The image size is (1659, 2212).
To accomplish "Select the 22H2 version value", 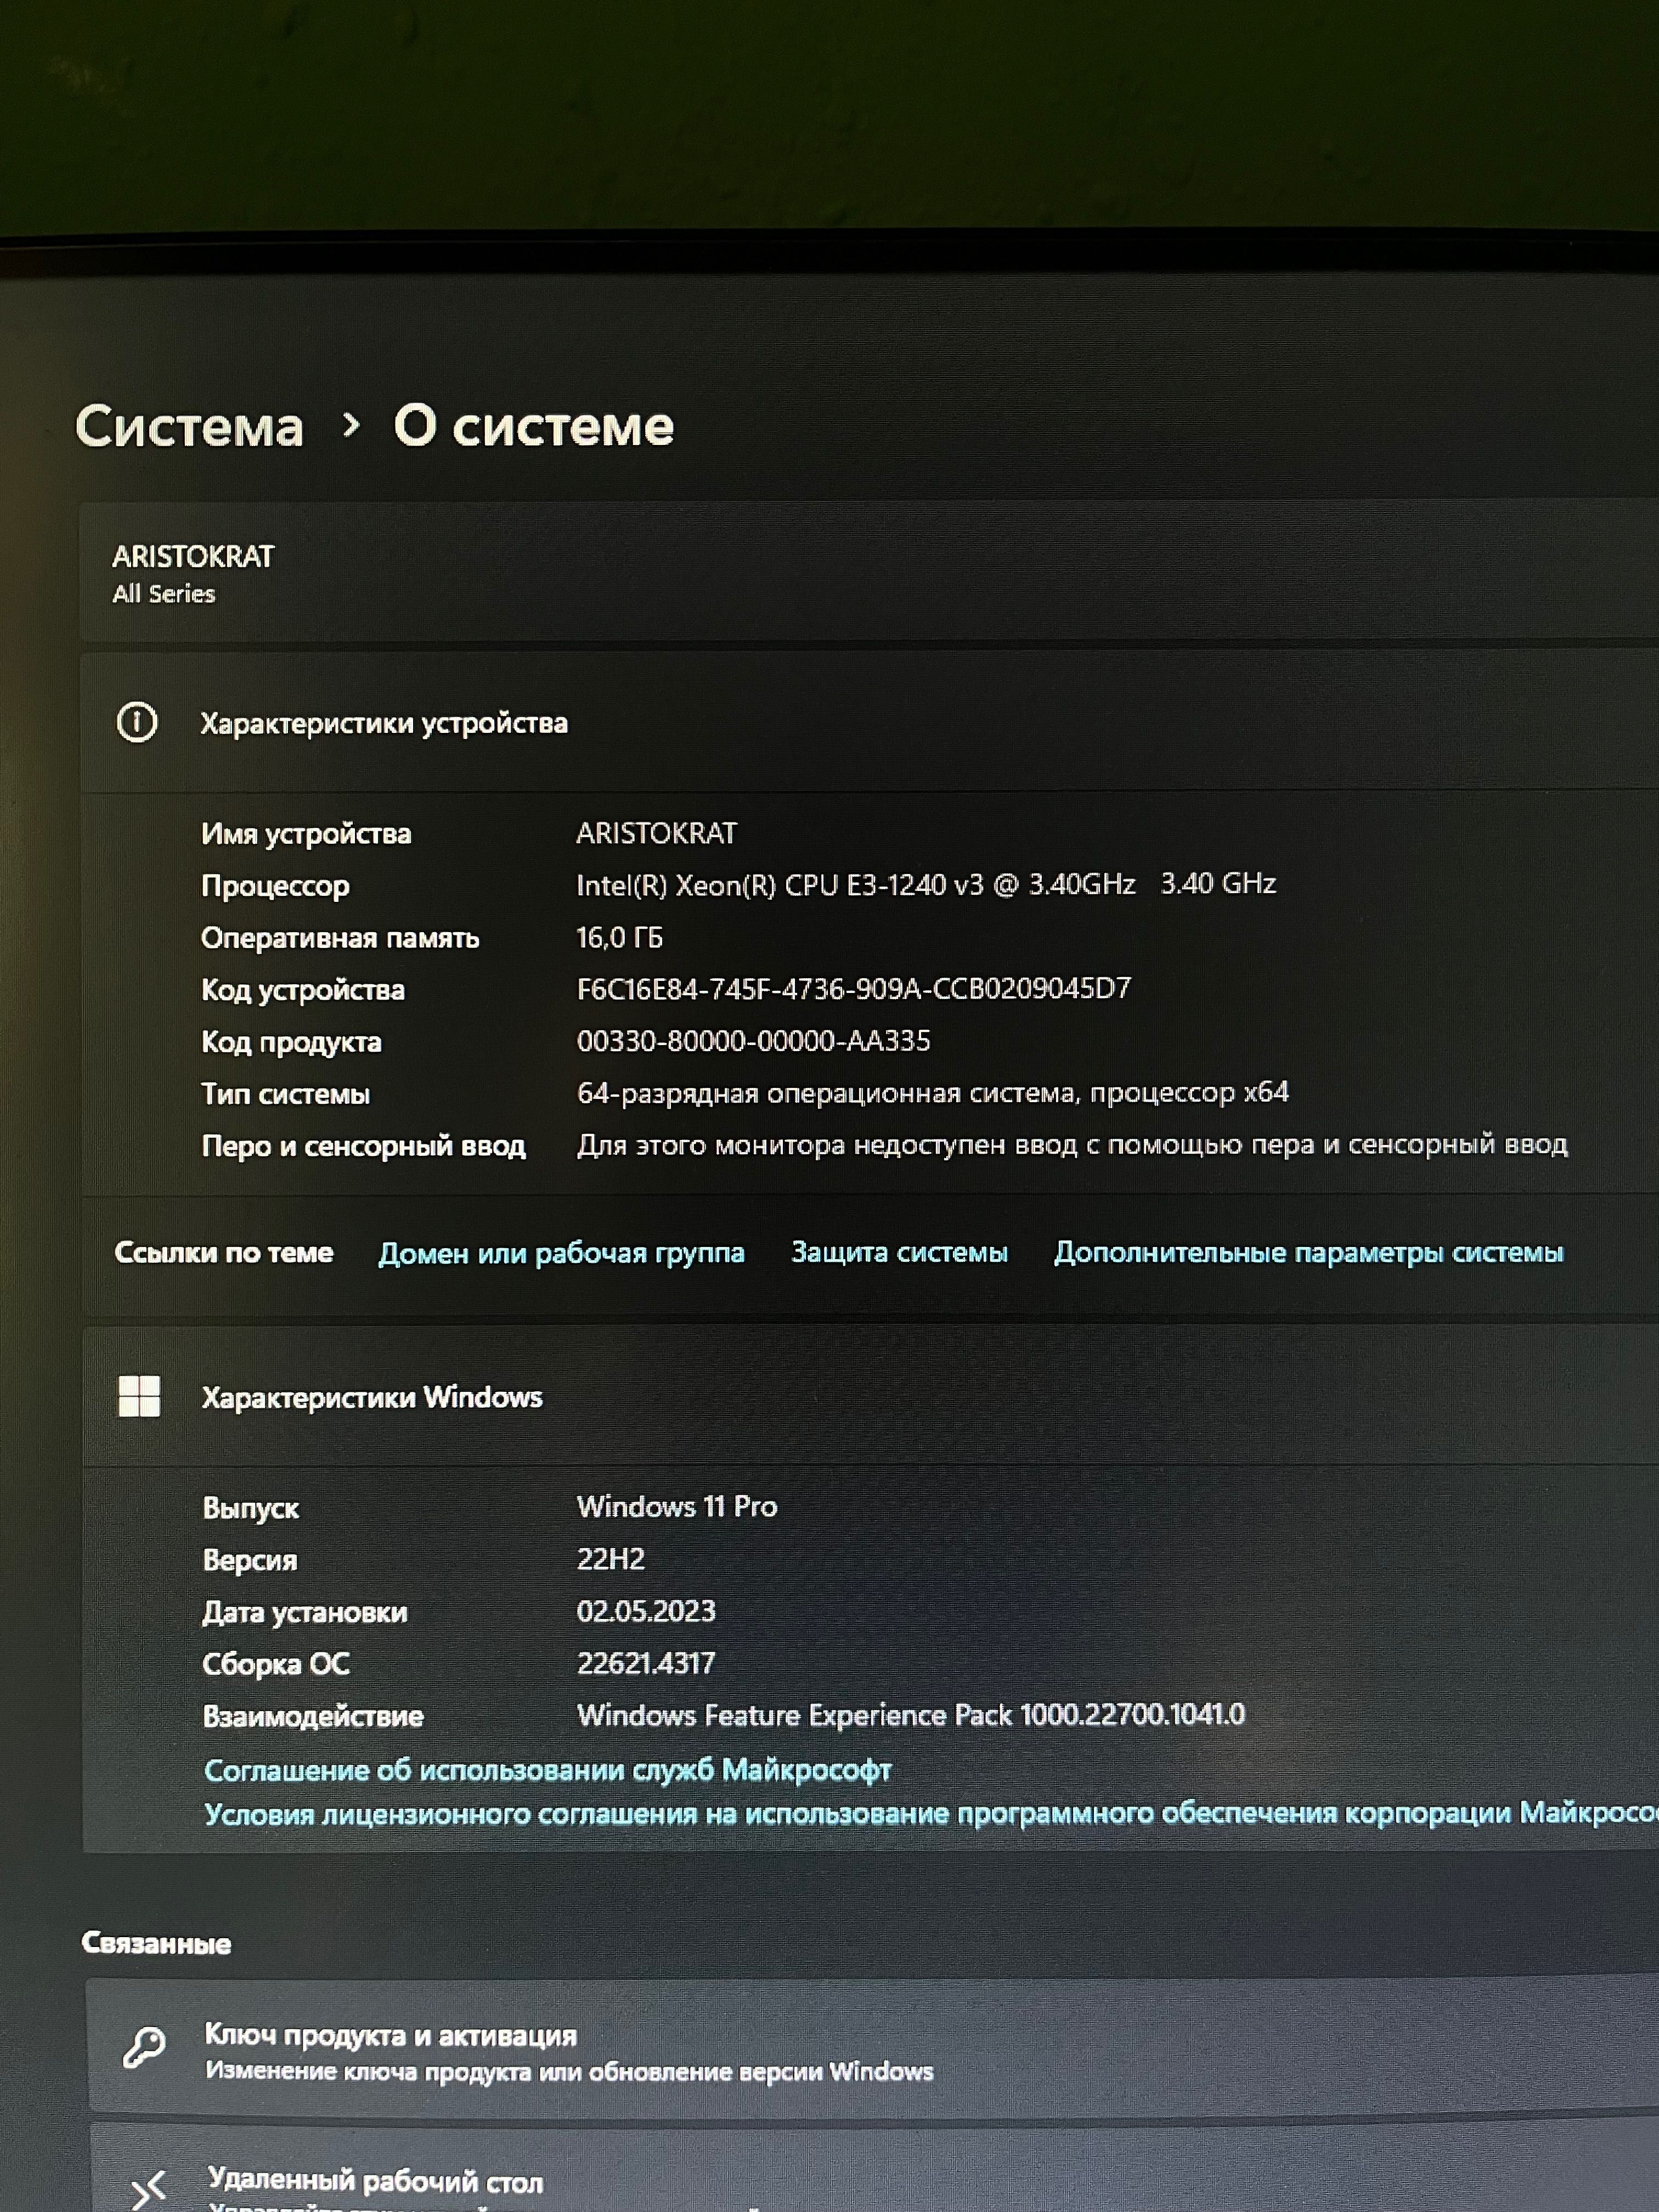I will pos(611,1559).
